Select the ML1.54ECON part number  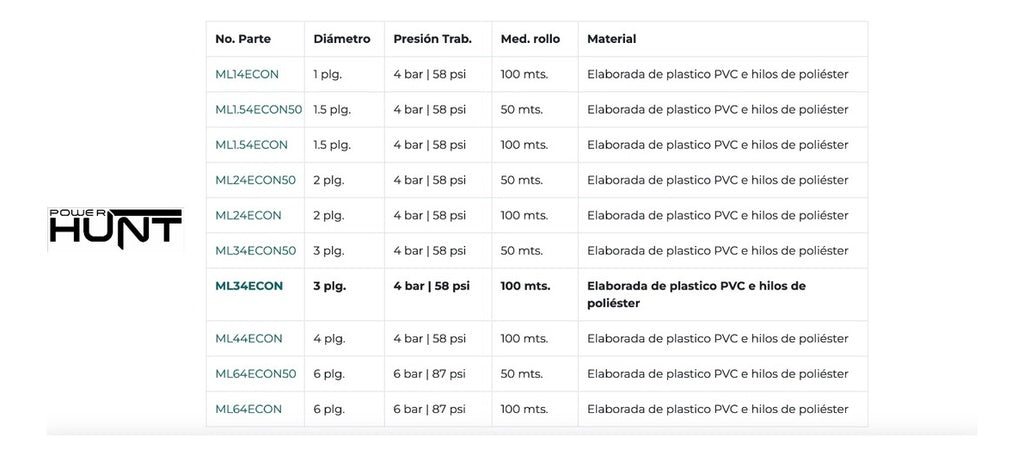pos(251,145)
